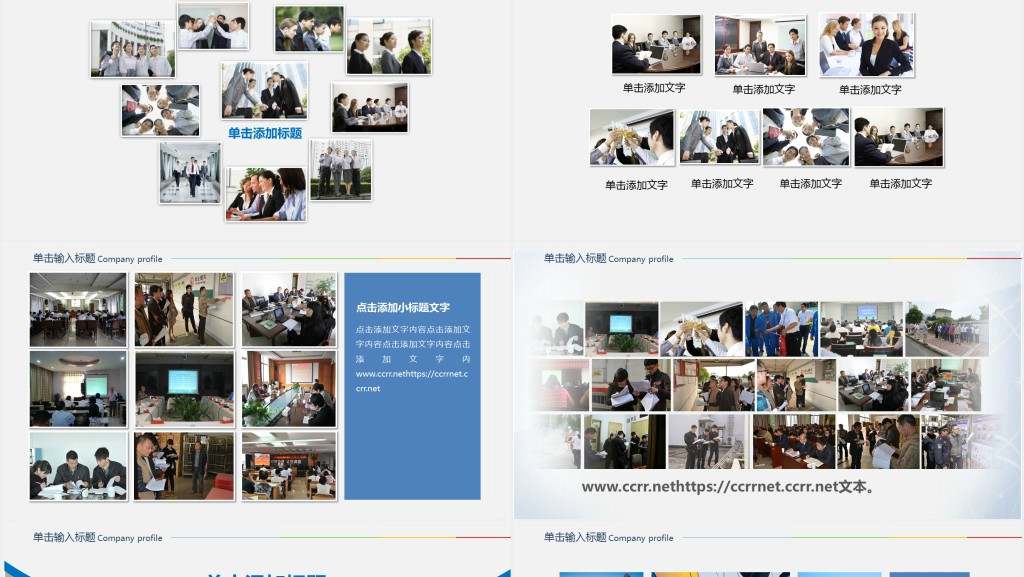Click four people standing outdoors photo in collage
The image size is (1024, 577).
coord(341,170)
